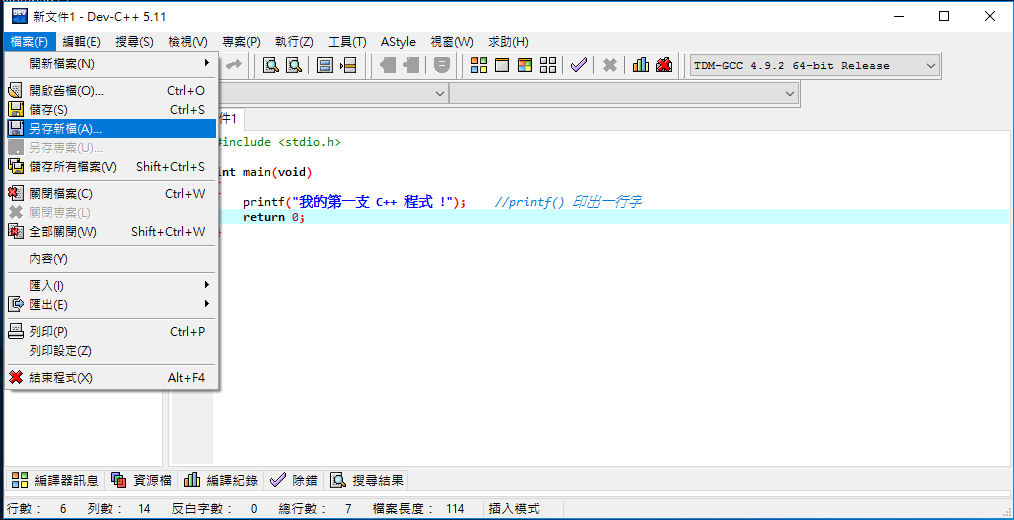Viewport: 1014px width, 520px height.
Task: Click grayed 另存專案(U)... entry
Action: [111, 147]
